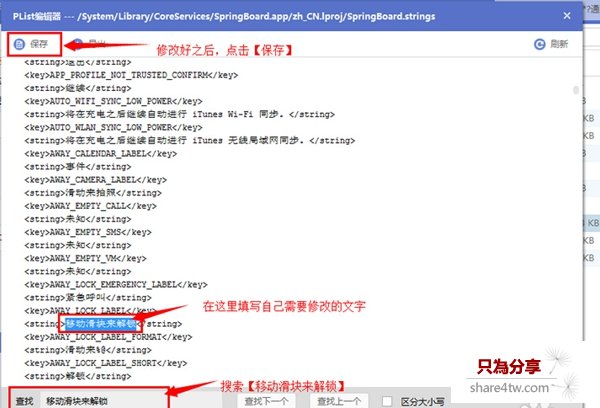The width and height of the screenshot is (600, 408).
Task: Click the file path in the title bar
Action: click(256, 16)
